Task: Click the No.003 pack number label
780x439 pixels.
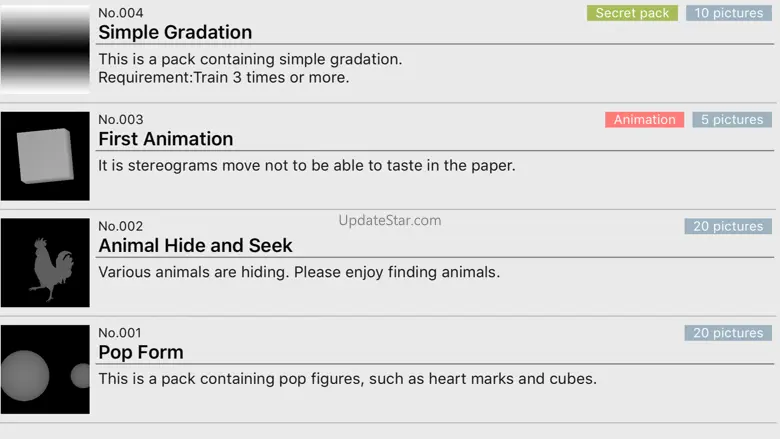Action: click(121, 120)
